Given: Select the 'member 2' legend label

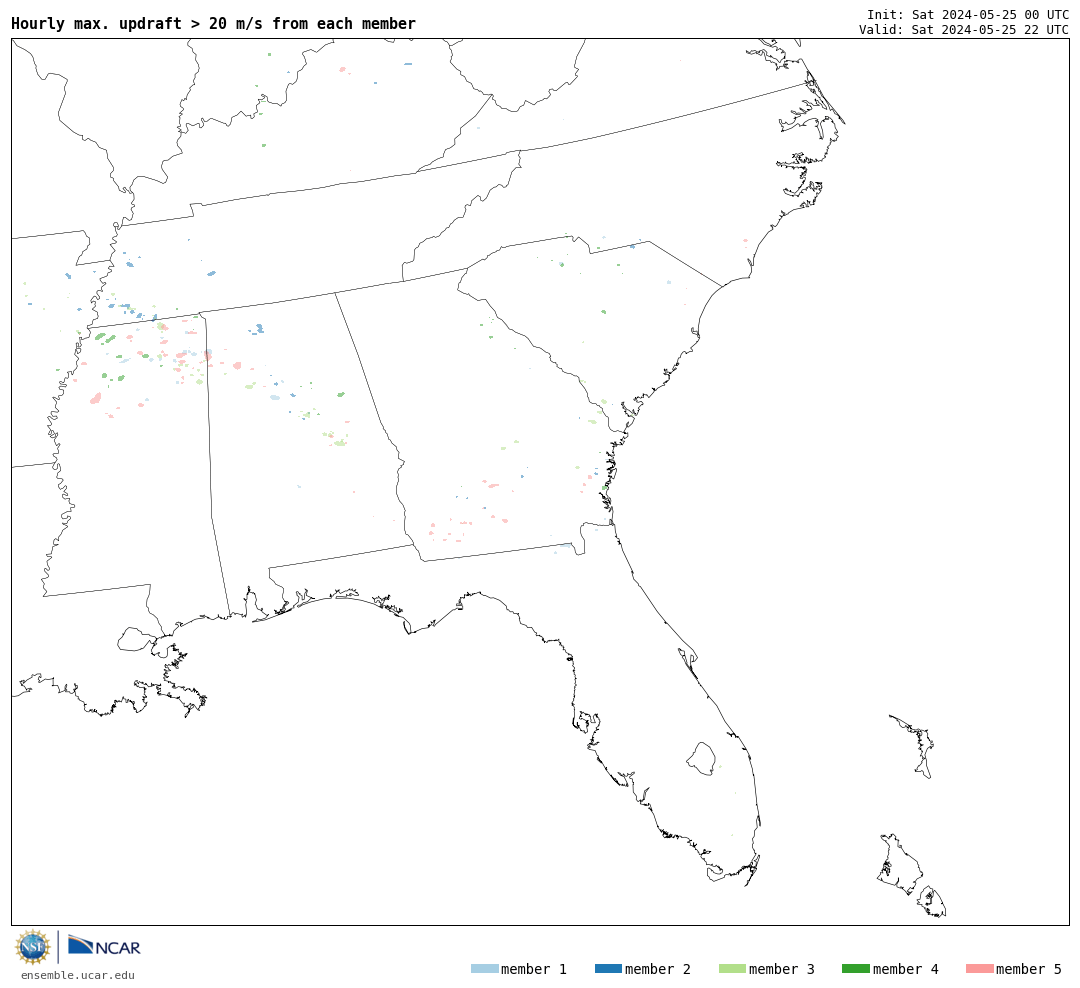Looking at the screenshot, I should [658, 969].
